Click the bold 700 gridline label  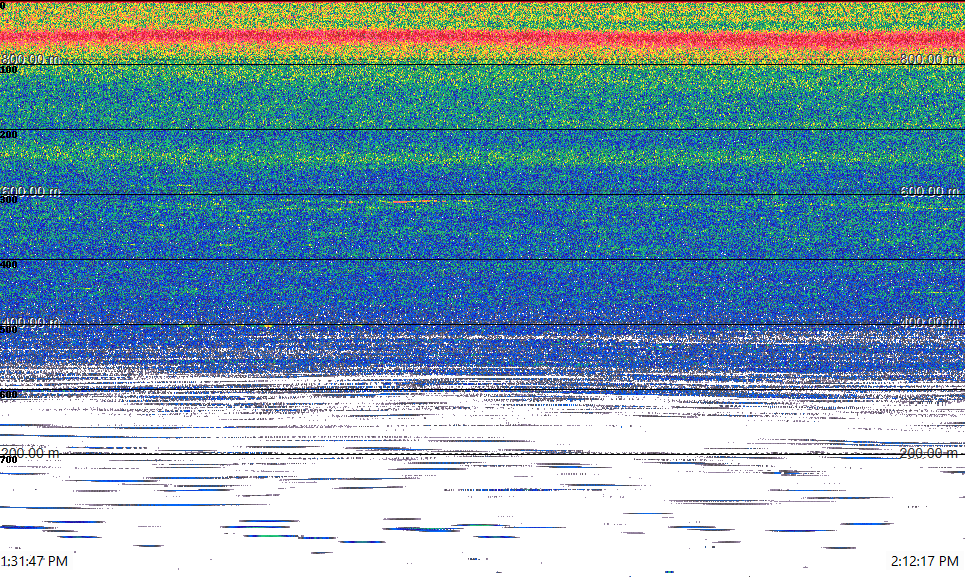click(9, 460)
